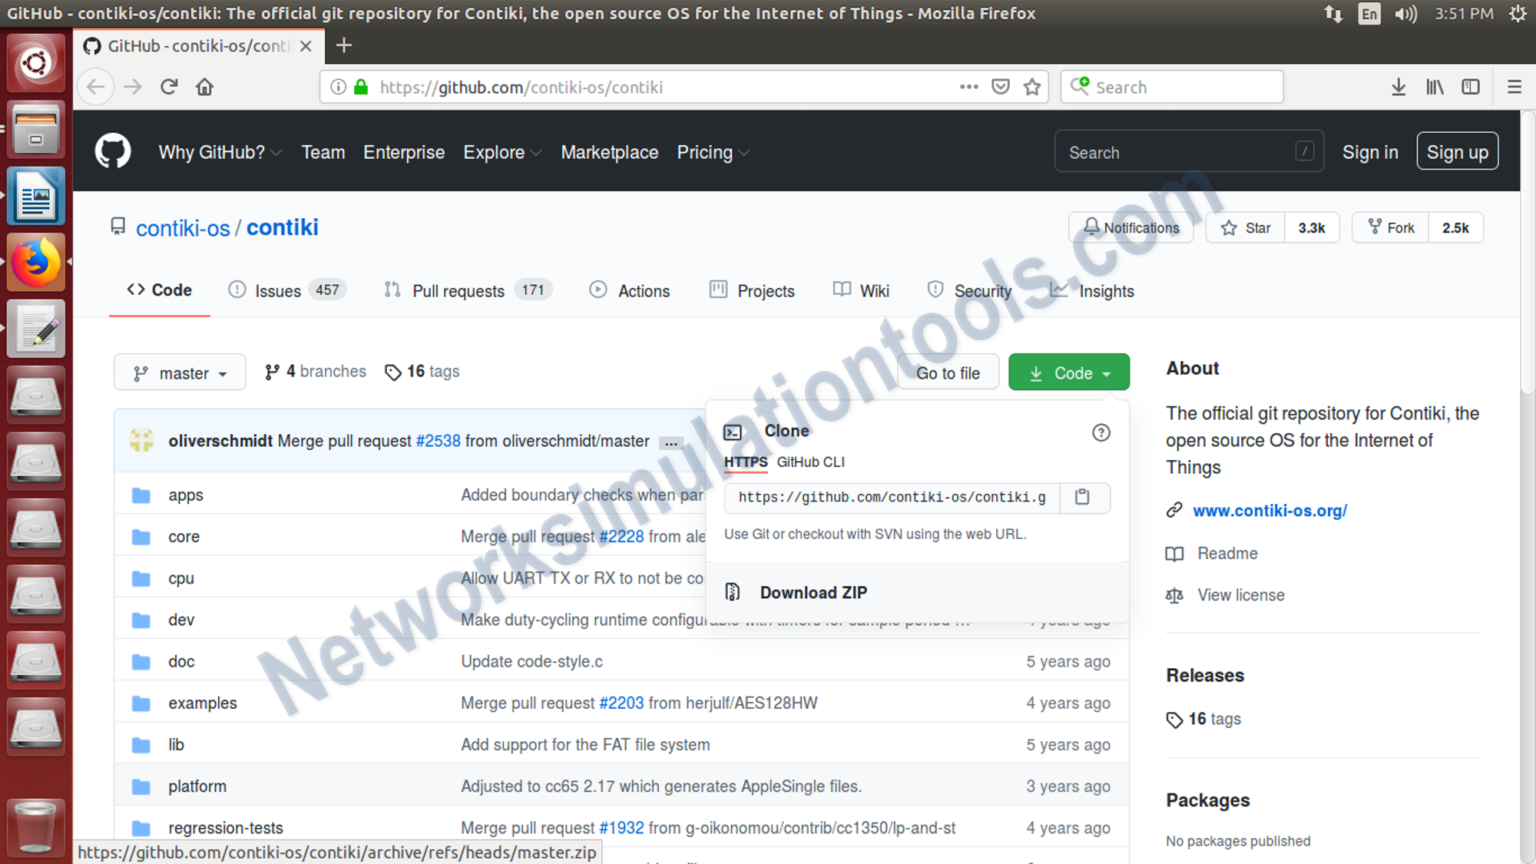Open the clone help question mark icon

(x=1101, y=432)
